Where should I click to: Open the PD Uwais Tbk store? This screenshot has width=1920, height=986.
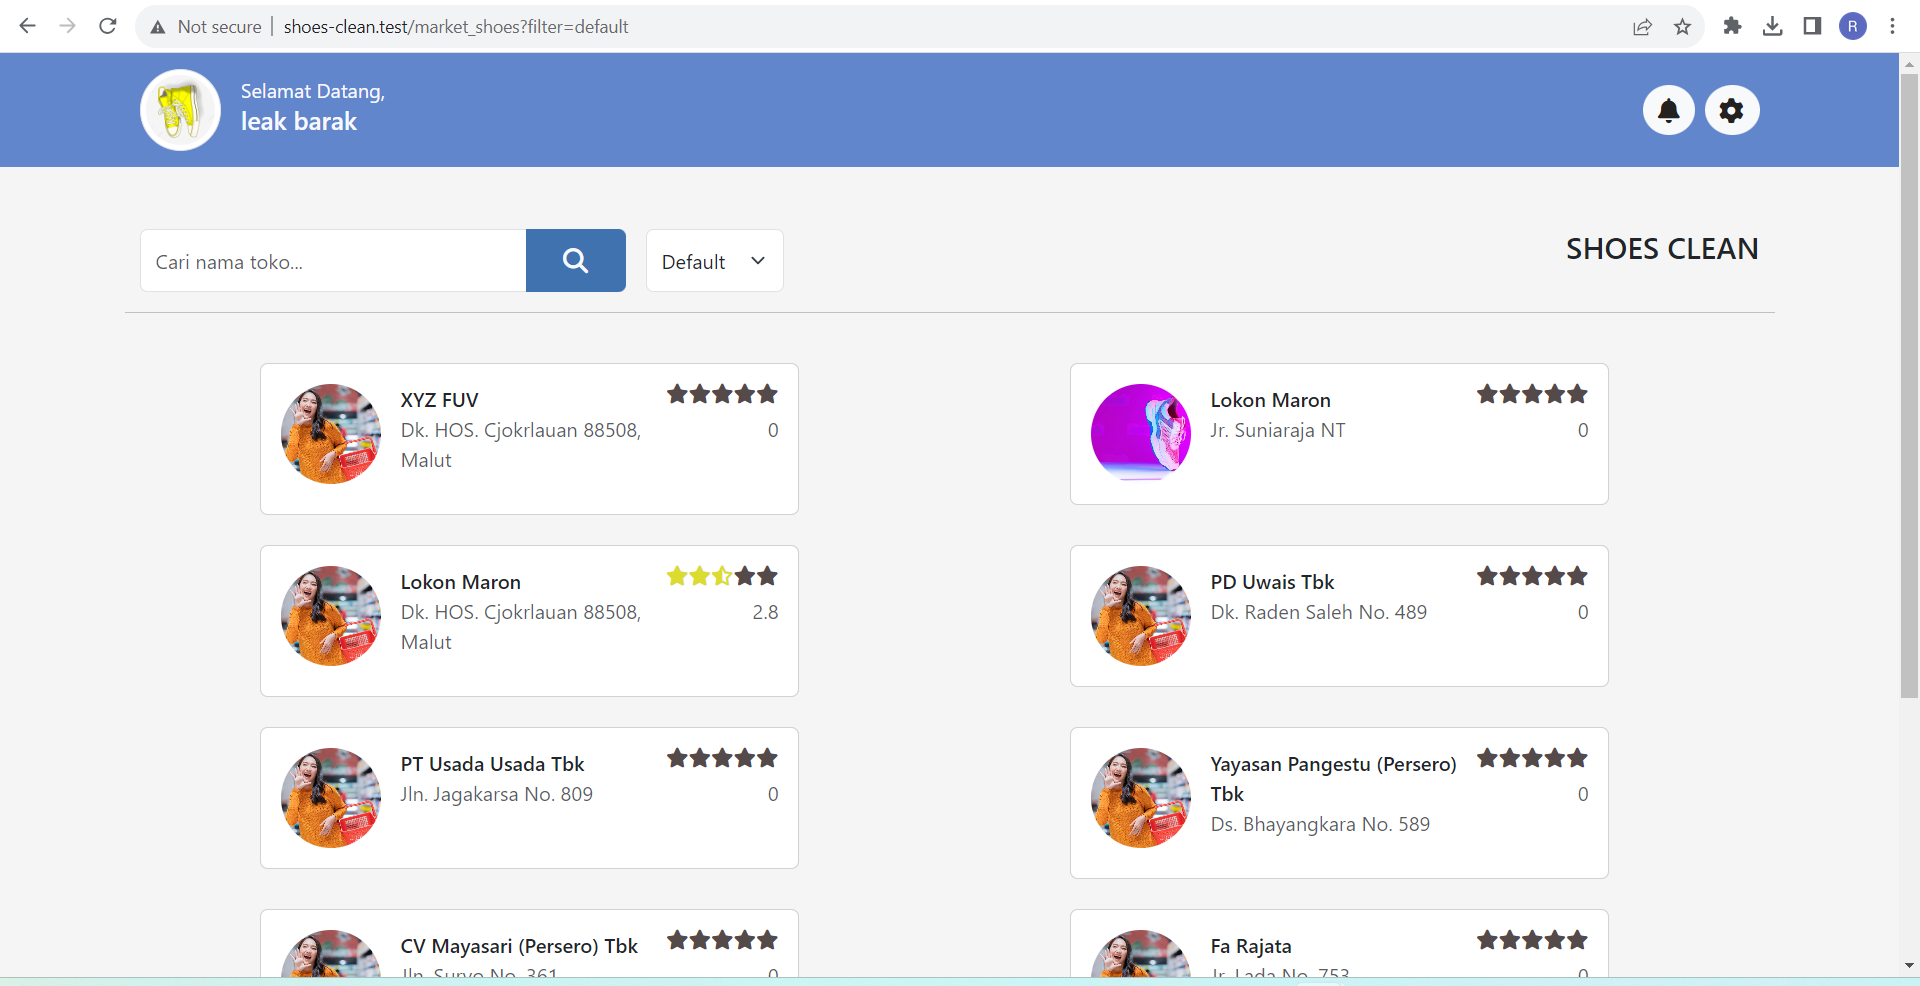(1272, 582)
